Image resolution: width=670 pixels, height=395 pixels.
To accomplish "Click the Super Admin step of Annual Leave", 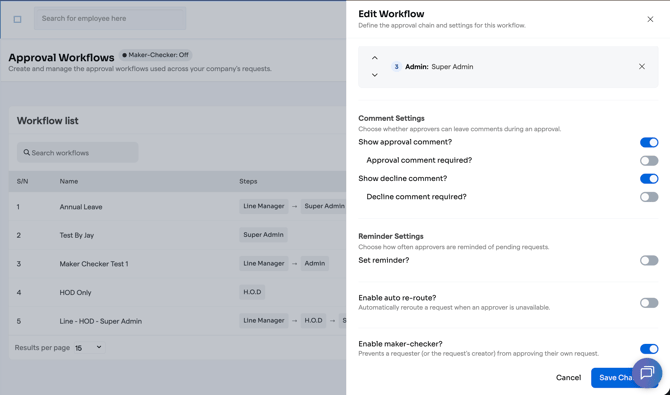I will coord(323,206).
